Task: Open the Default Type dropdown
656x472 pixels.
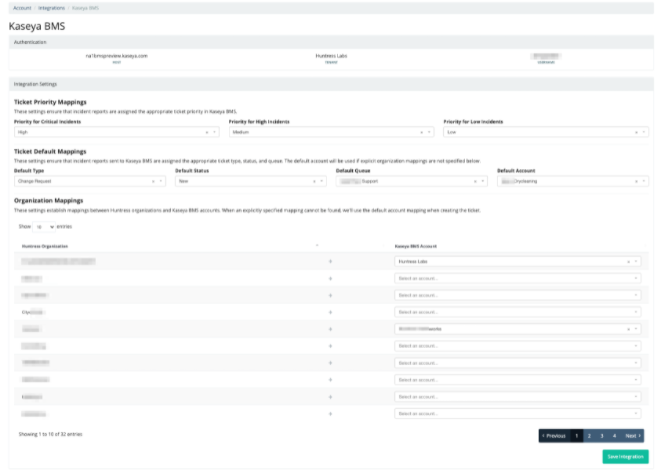Action: pos(90,181)
